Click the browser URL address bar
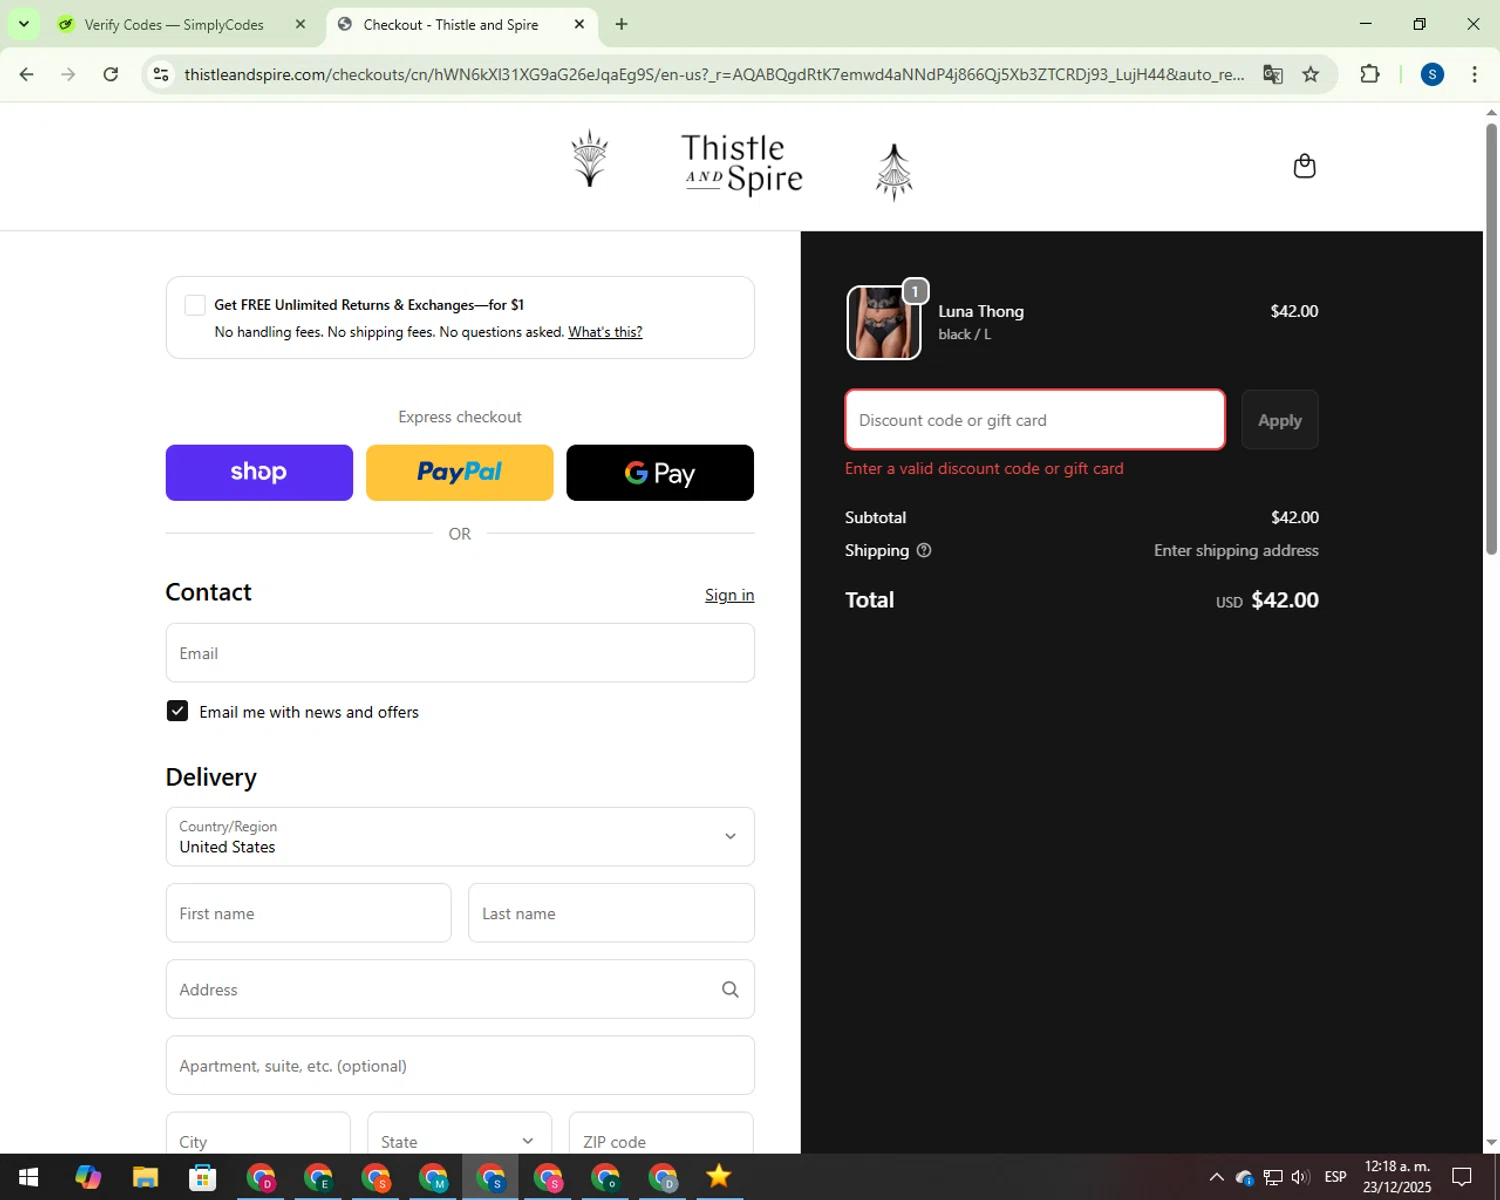The image size is (1500, 1200). point(714,74)
